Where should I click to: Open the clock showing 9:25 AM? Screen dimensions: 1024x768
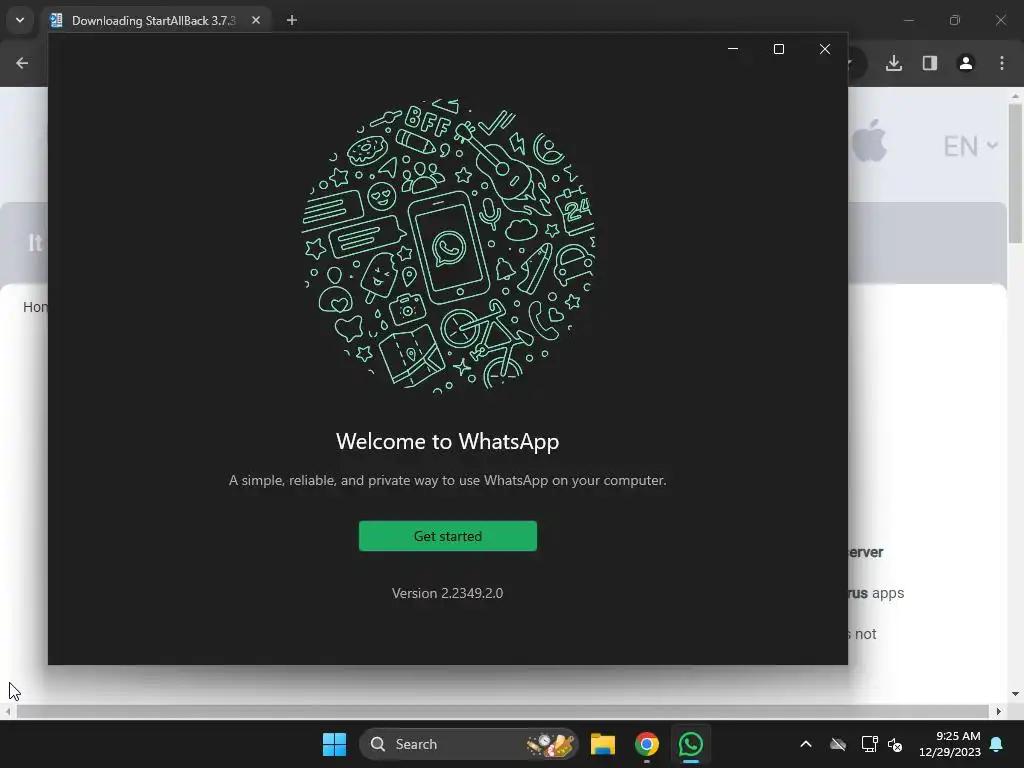[950, 744]
